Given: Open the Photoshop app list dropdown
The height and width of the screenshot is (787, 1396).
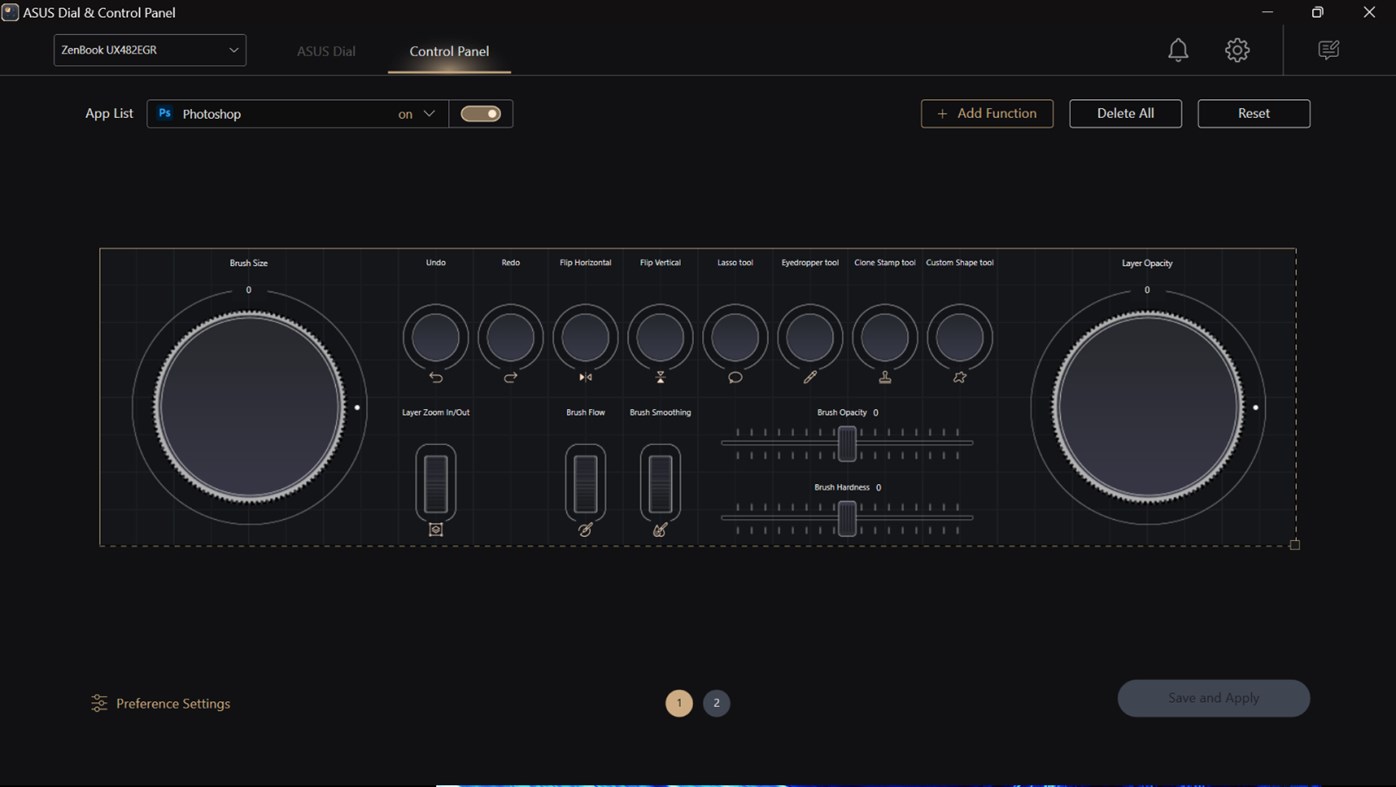Looking at the screenshot, I should [x=428, y=113].
